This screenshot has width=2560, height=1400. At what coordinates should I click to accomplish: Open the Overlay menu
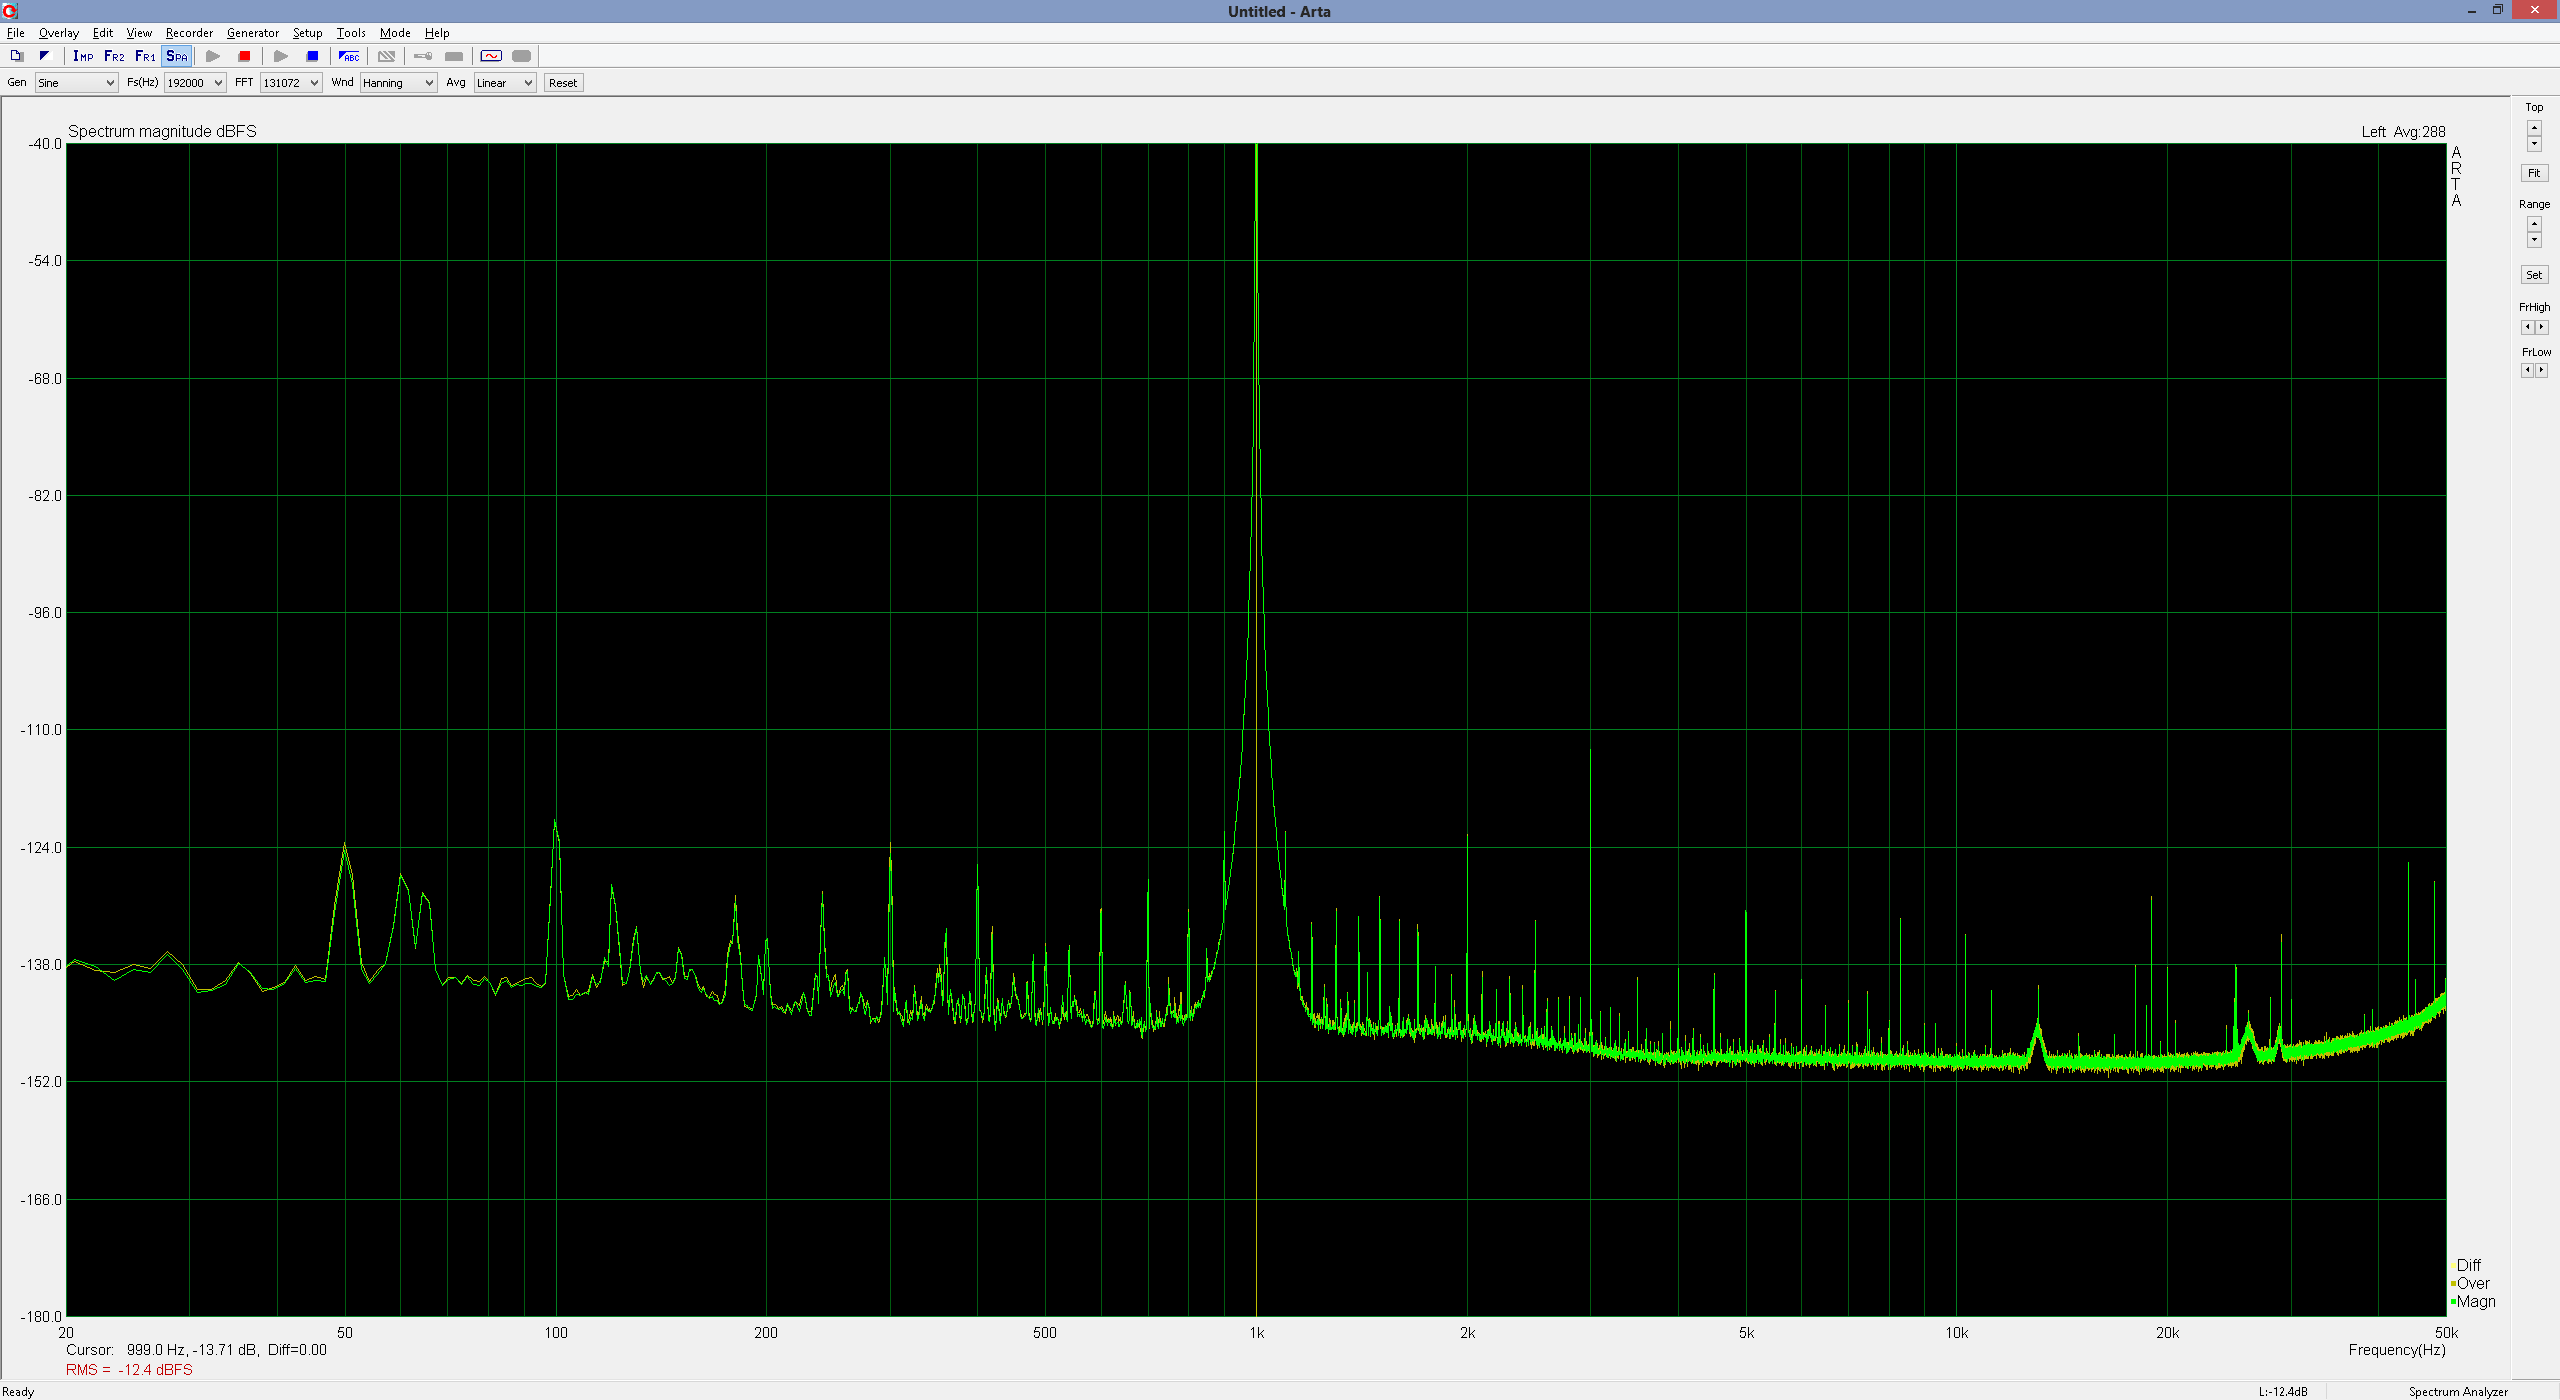coord(58,33)
